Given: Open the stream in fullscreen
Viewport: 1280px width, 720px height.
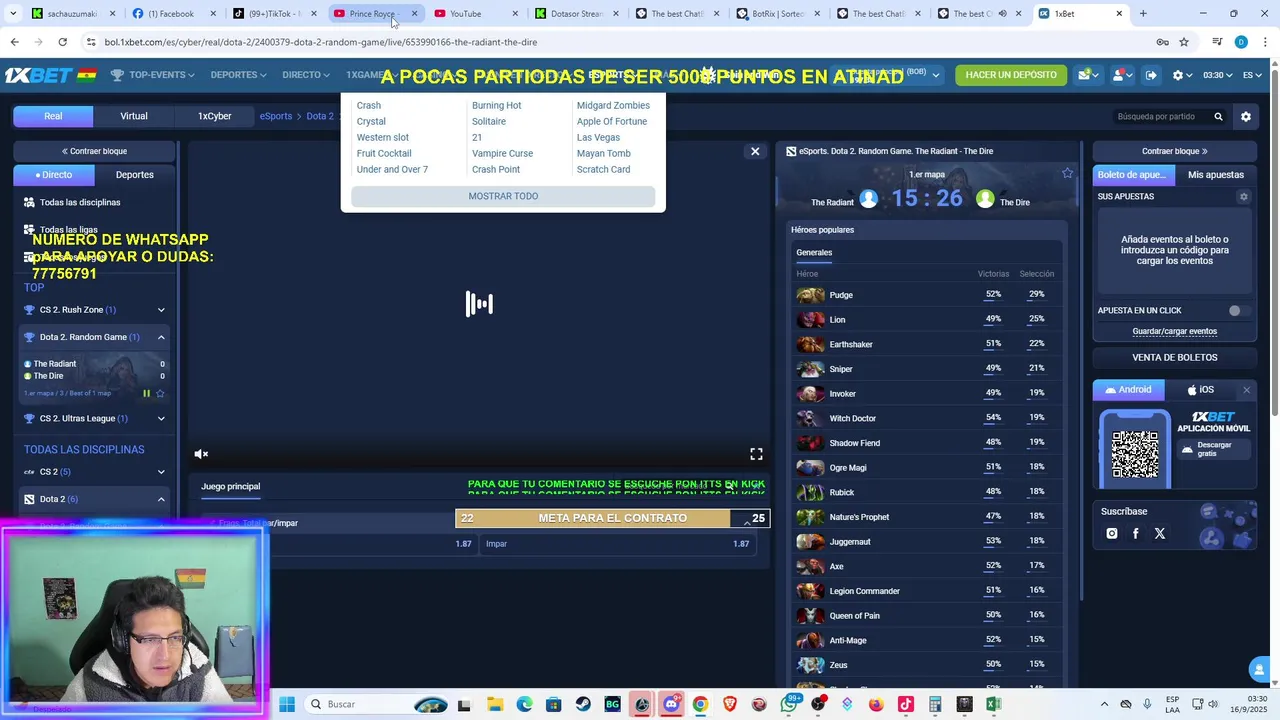Looking at the screenshot, I should [756, 454].
